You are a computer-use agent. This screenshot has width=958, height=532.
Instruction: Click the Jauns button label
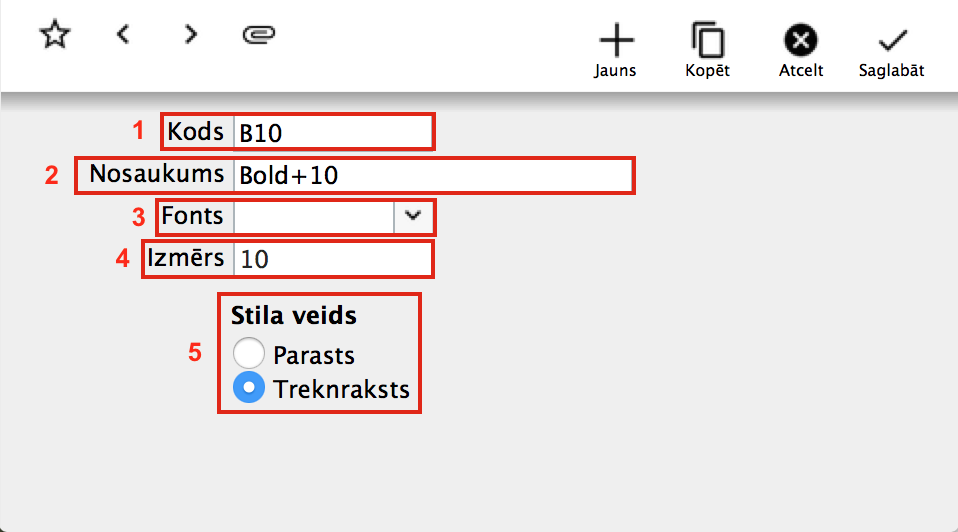coord(615,71)
